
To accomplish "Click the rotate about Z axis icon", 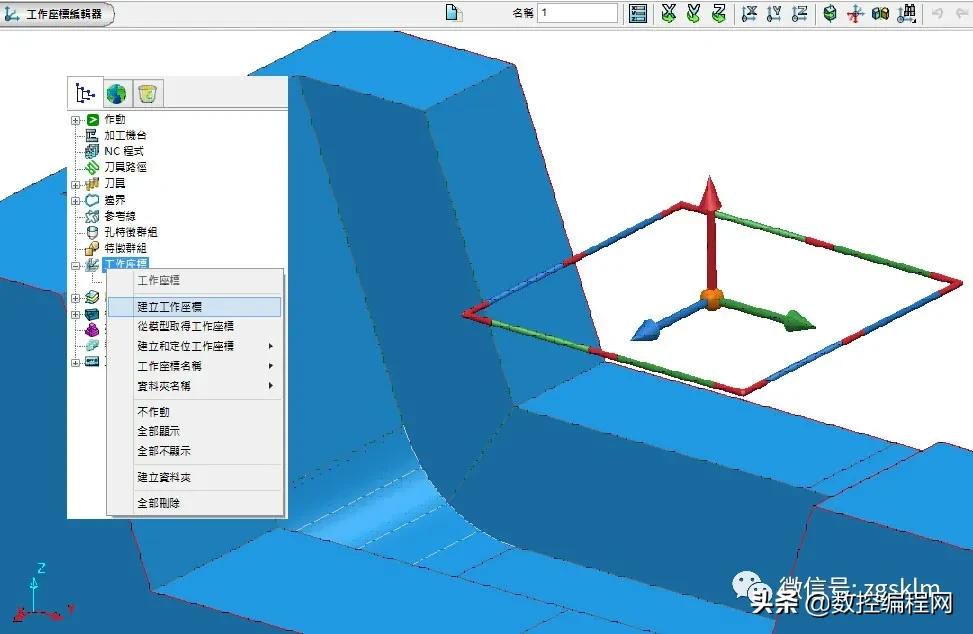I will coord(719,13).
